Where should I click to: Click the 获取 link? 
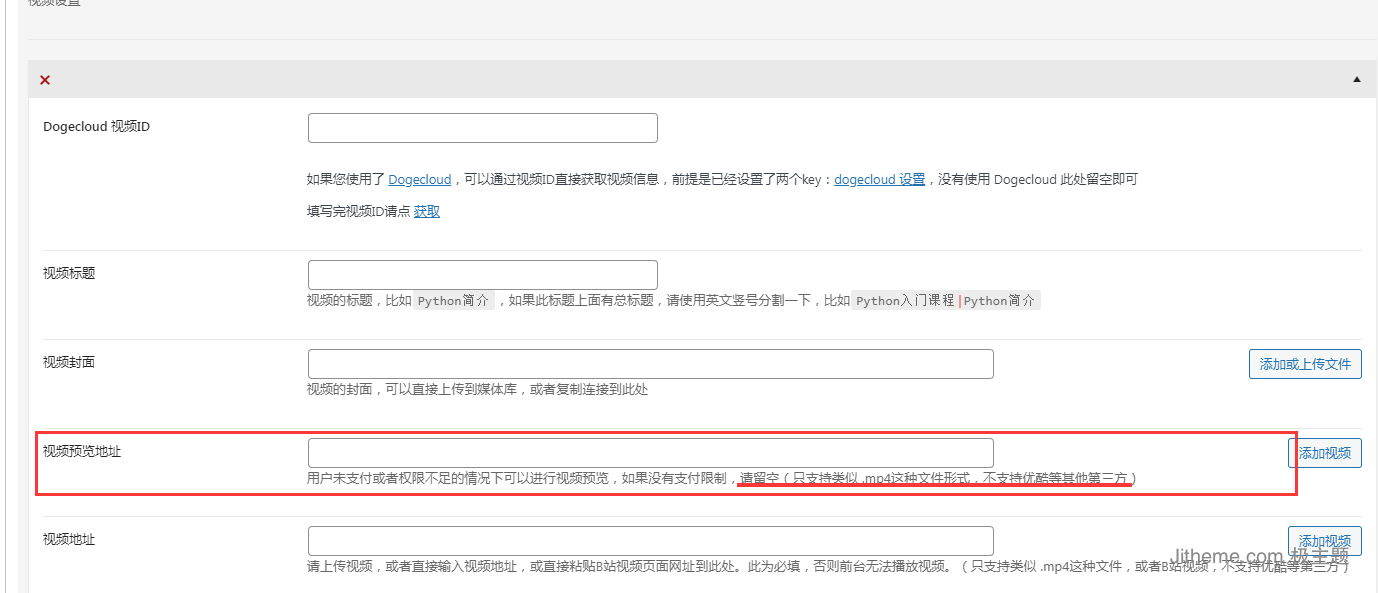[427, 212]
